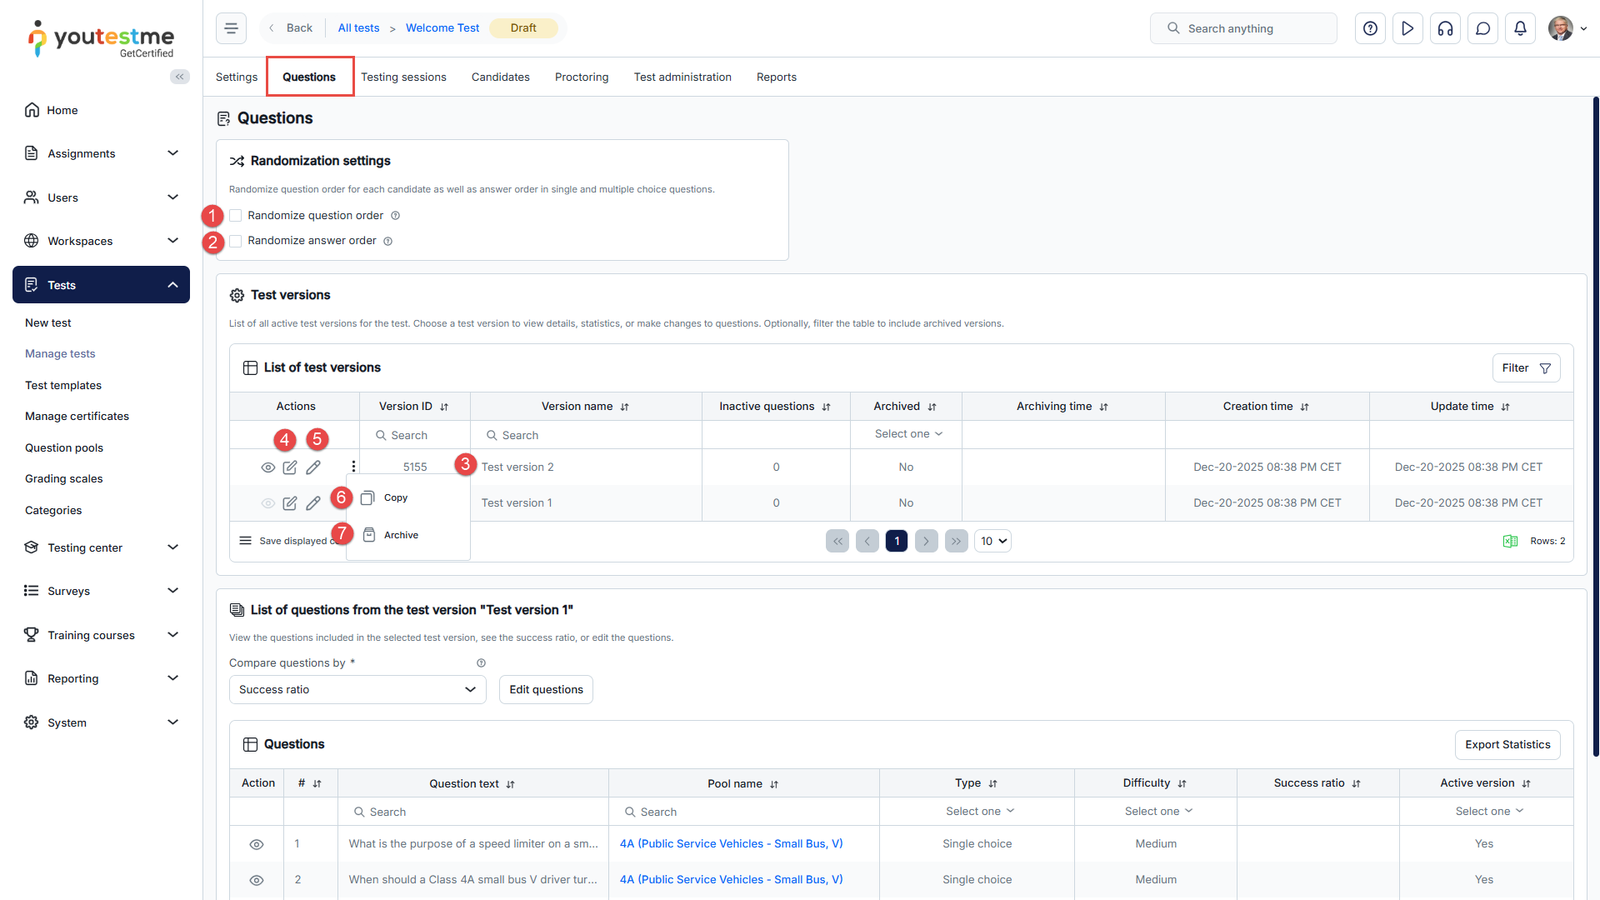Screen dimensions: 1600x900
Task: Click the Search anything field
Action: pos(1243,29)
